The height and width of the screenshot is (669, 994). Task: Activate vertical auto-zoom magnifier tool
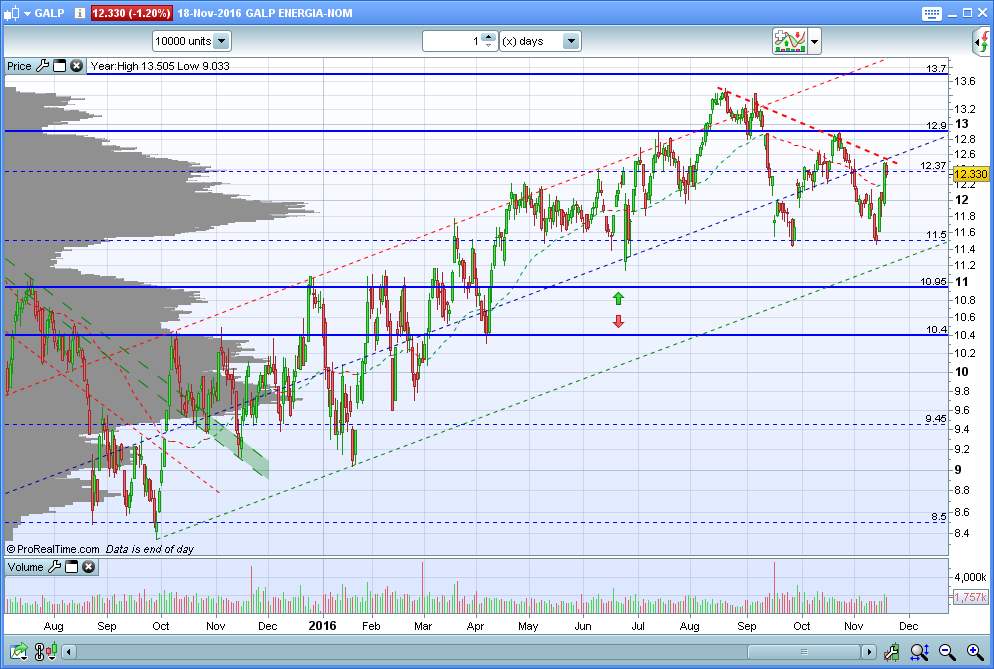tap(919, 651)
